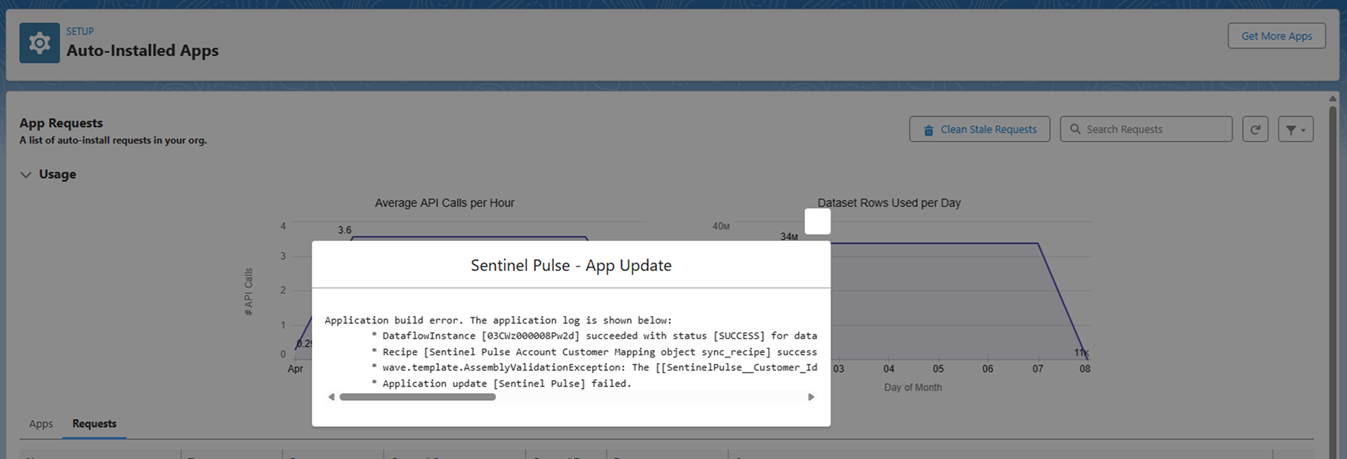The height and width of the screenshot is (459, 1347).
Task: Click the Clean Stale Requests button
Action: click(x=979, y=129)
